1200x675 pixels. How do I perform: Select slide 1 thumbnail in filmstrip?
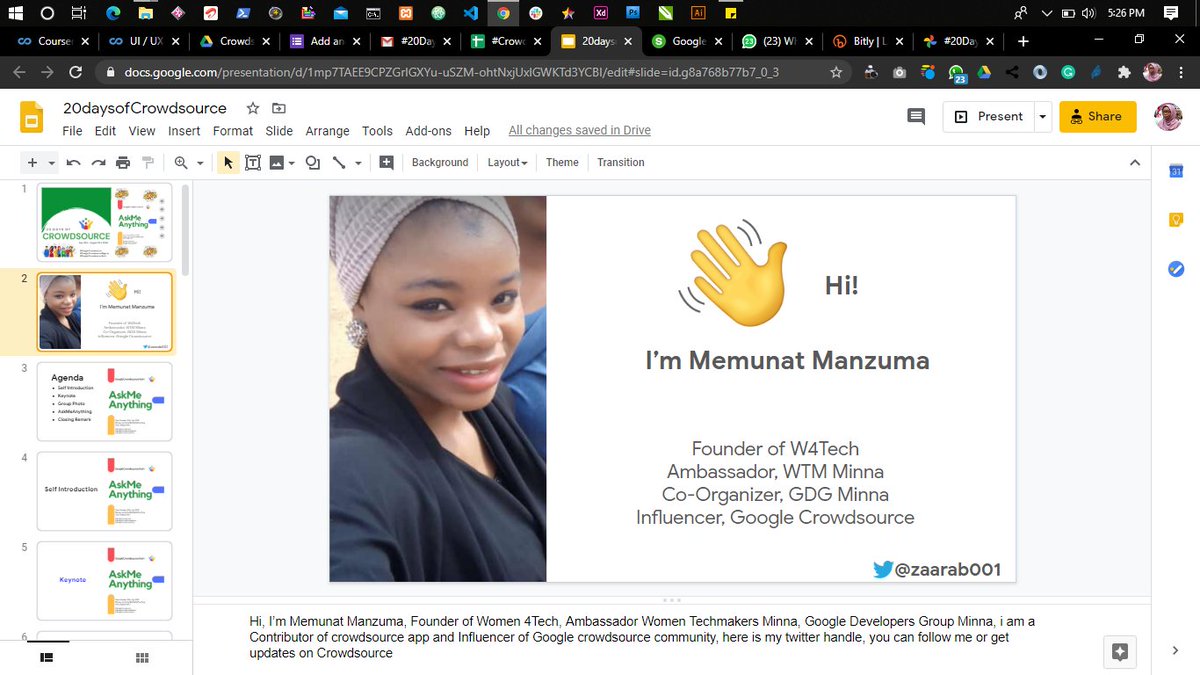pos(105,223)
